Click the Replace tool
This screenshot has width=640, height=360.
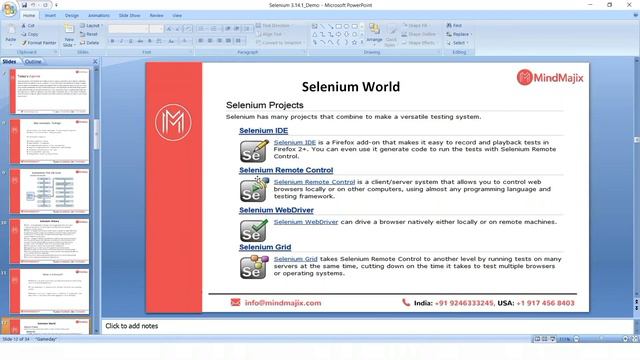459,34
